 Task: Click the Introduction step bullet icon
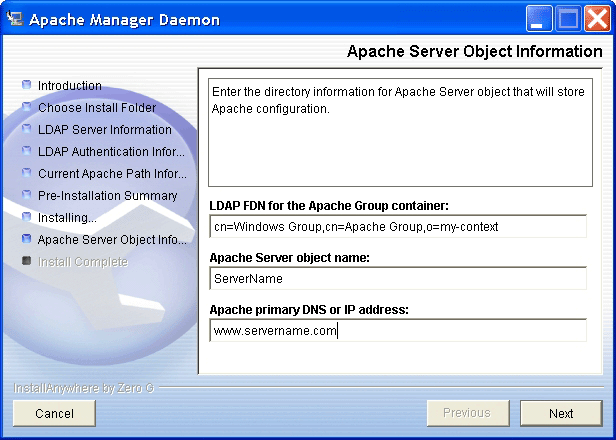point(26,84)
